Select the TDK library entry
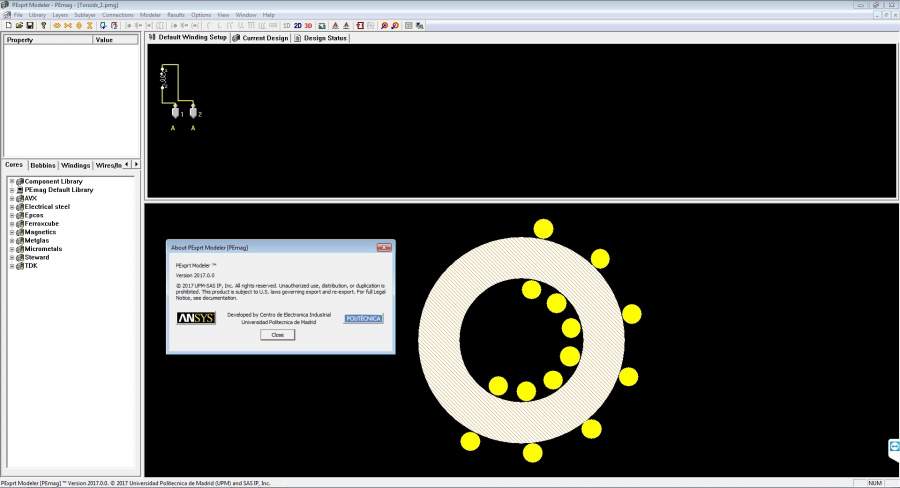 tap(31, 266)
